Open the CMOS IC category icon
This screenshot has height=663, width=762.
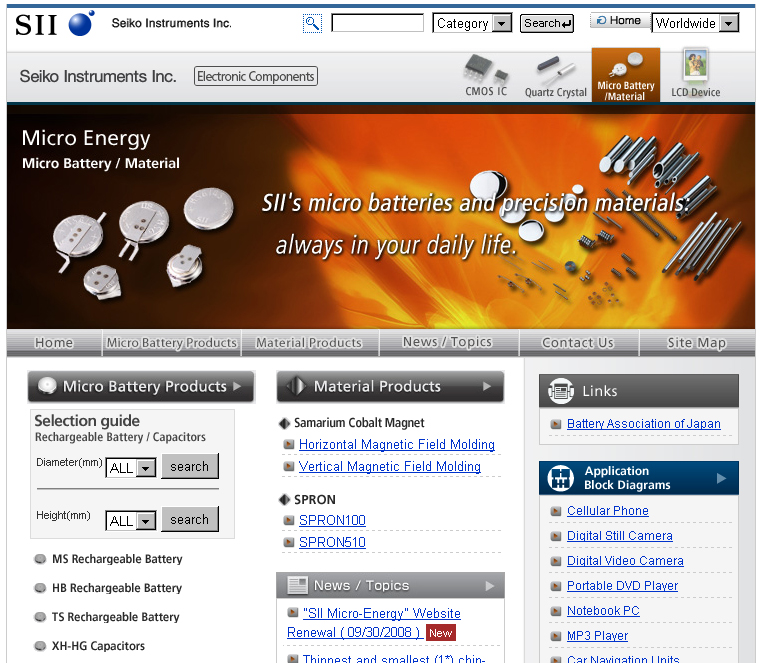point(486,75)
